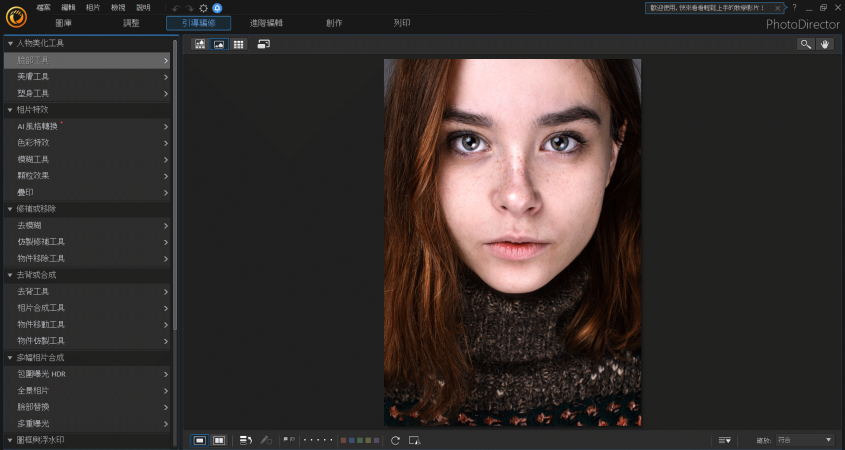Select the hand pan tool
The height and width of the screenshot is (450, 845).
coord(825,44)
